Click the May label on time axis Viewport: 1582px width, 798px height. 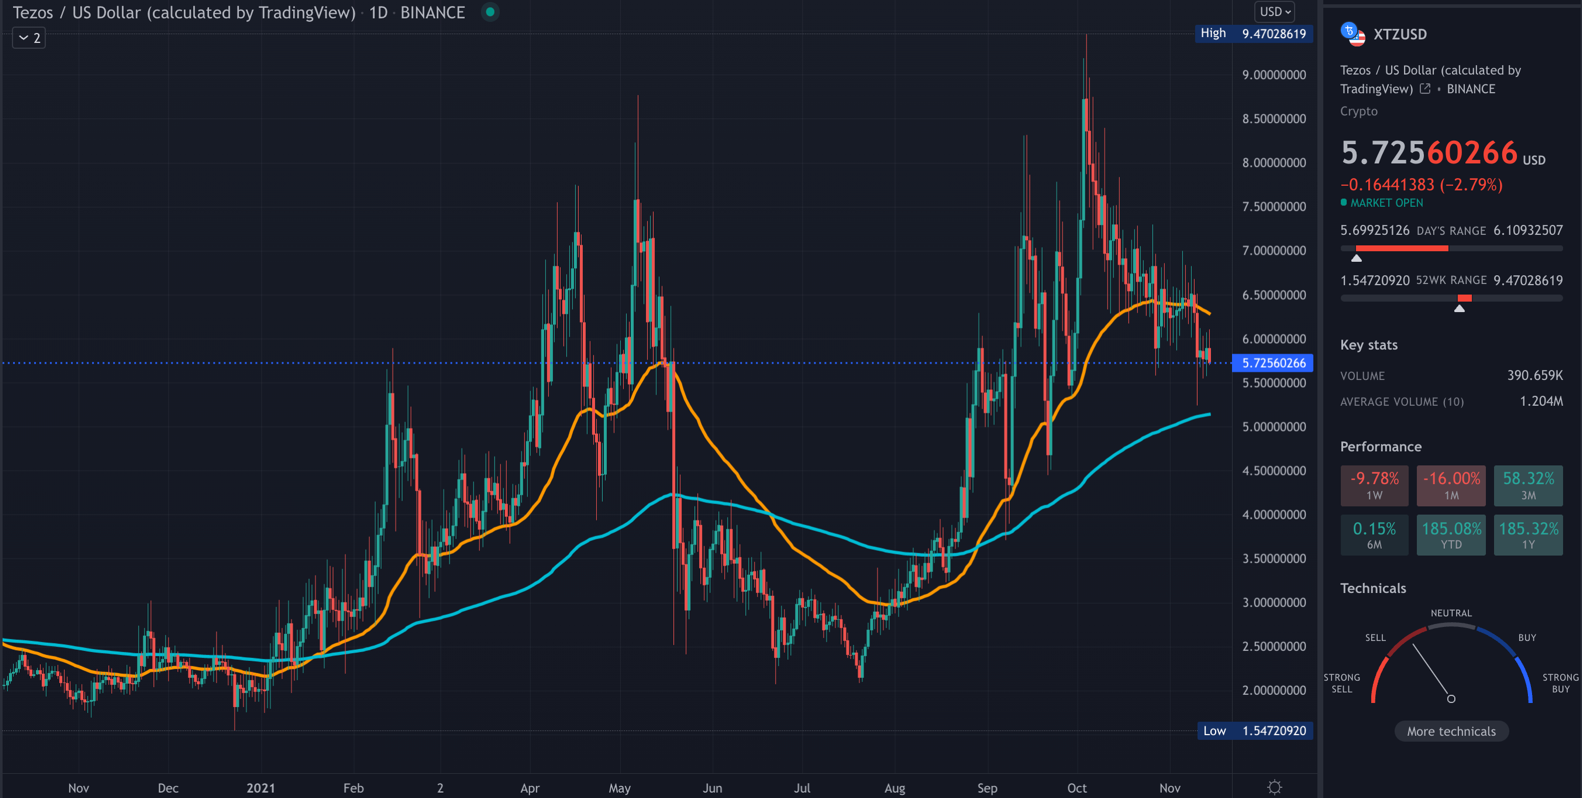620,788
